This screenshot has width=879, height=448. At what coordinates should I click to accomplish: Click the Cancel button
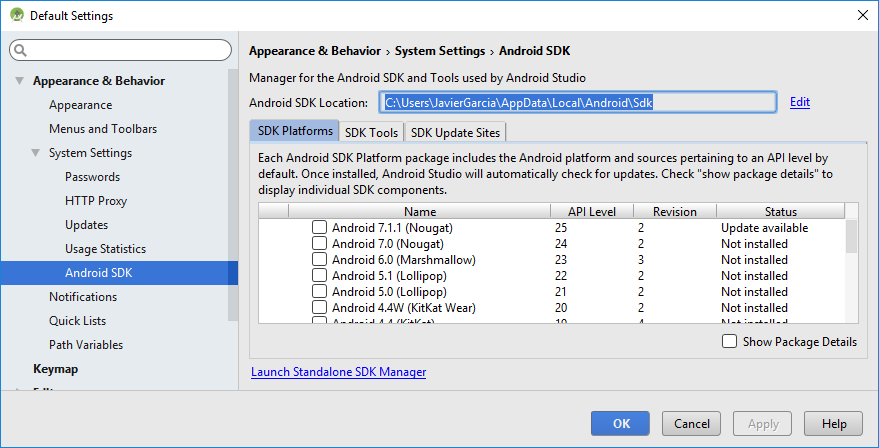click(691, 423)
